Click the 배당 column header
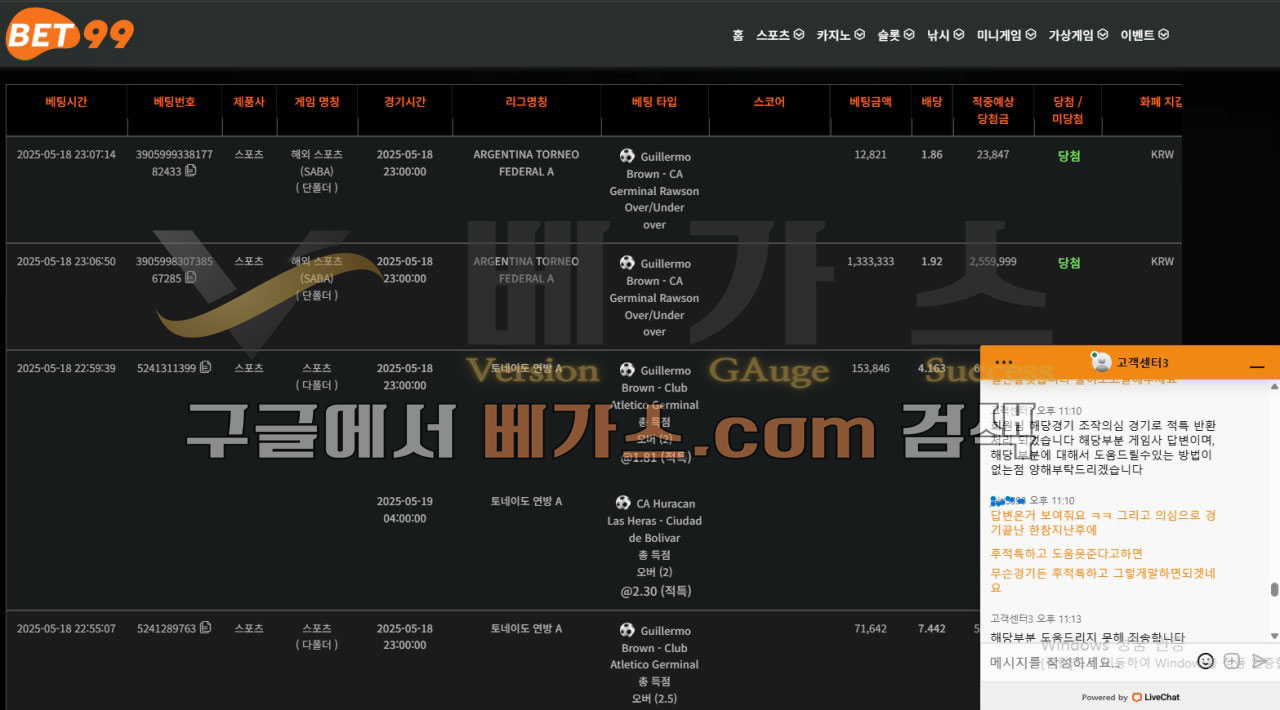Screen dimensions: 1280x710 coord(932,102)
